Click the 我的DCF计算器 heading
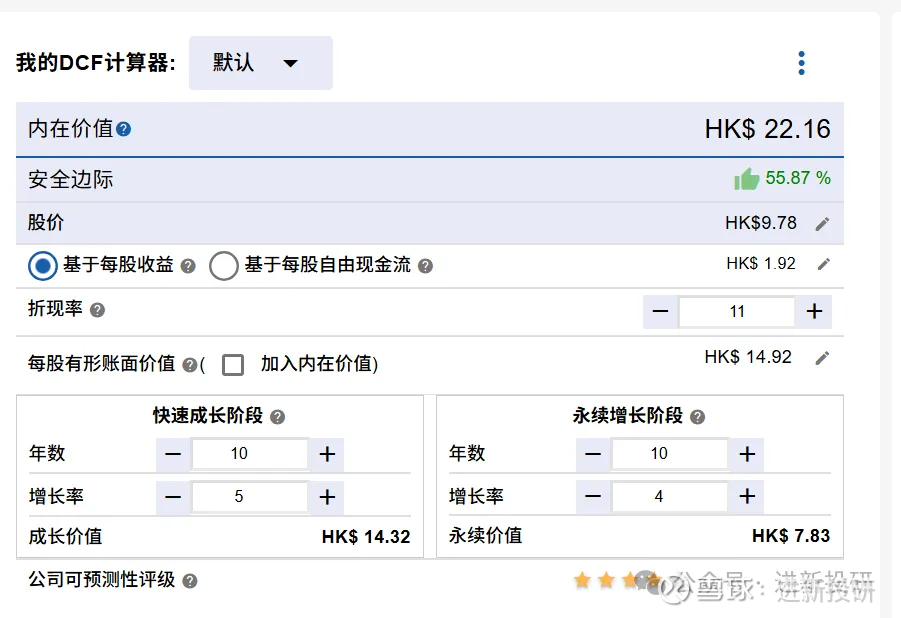The width and height of the screenshot is (901, 618). pyautogui.click(x=95, y=63)
